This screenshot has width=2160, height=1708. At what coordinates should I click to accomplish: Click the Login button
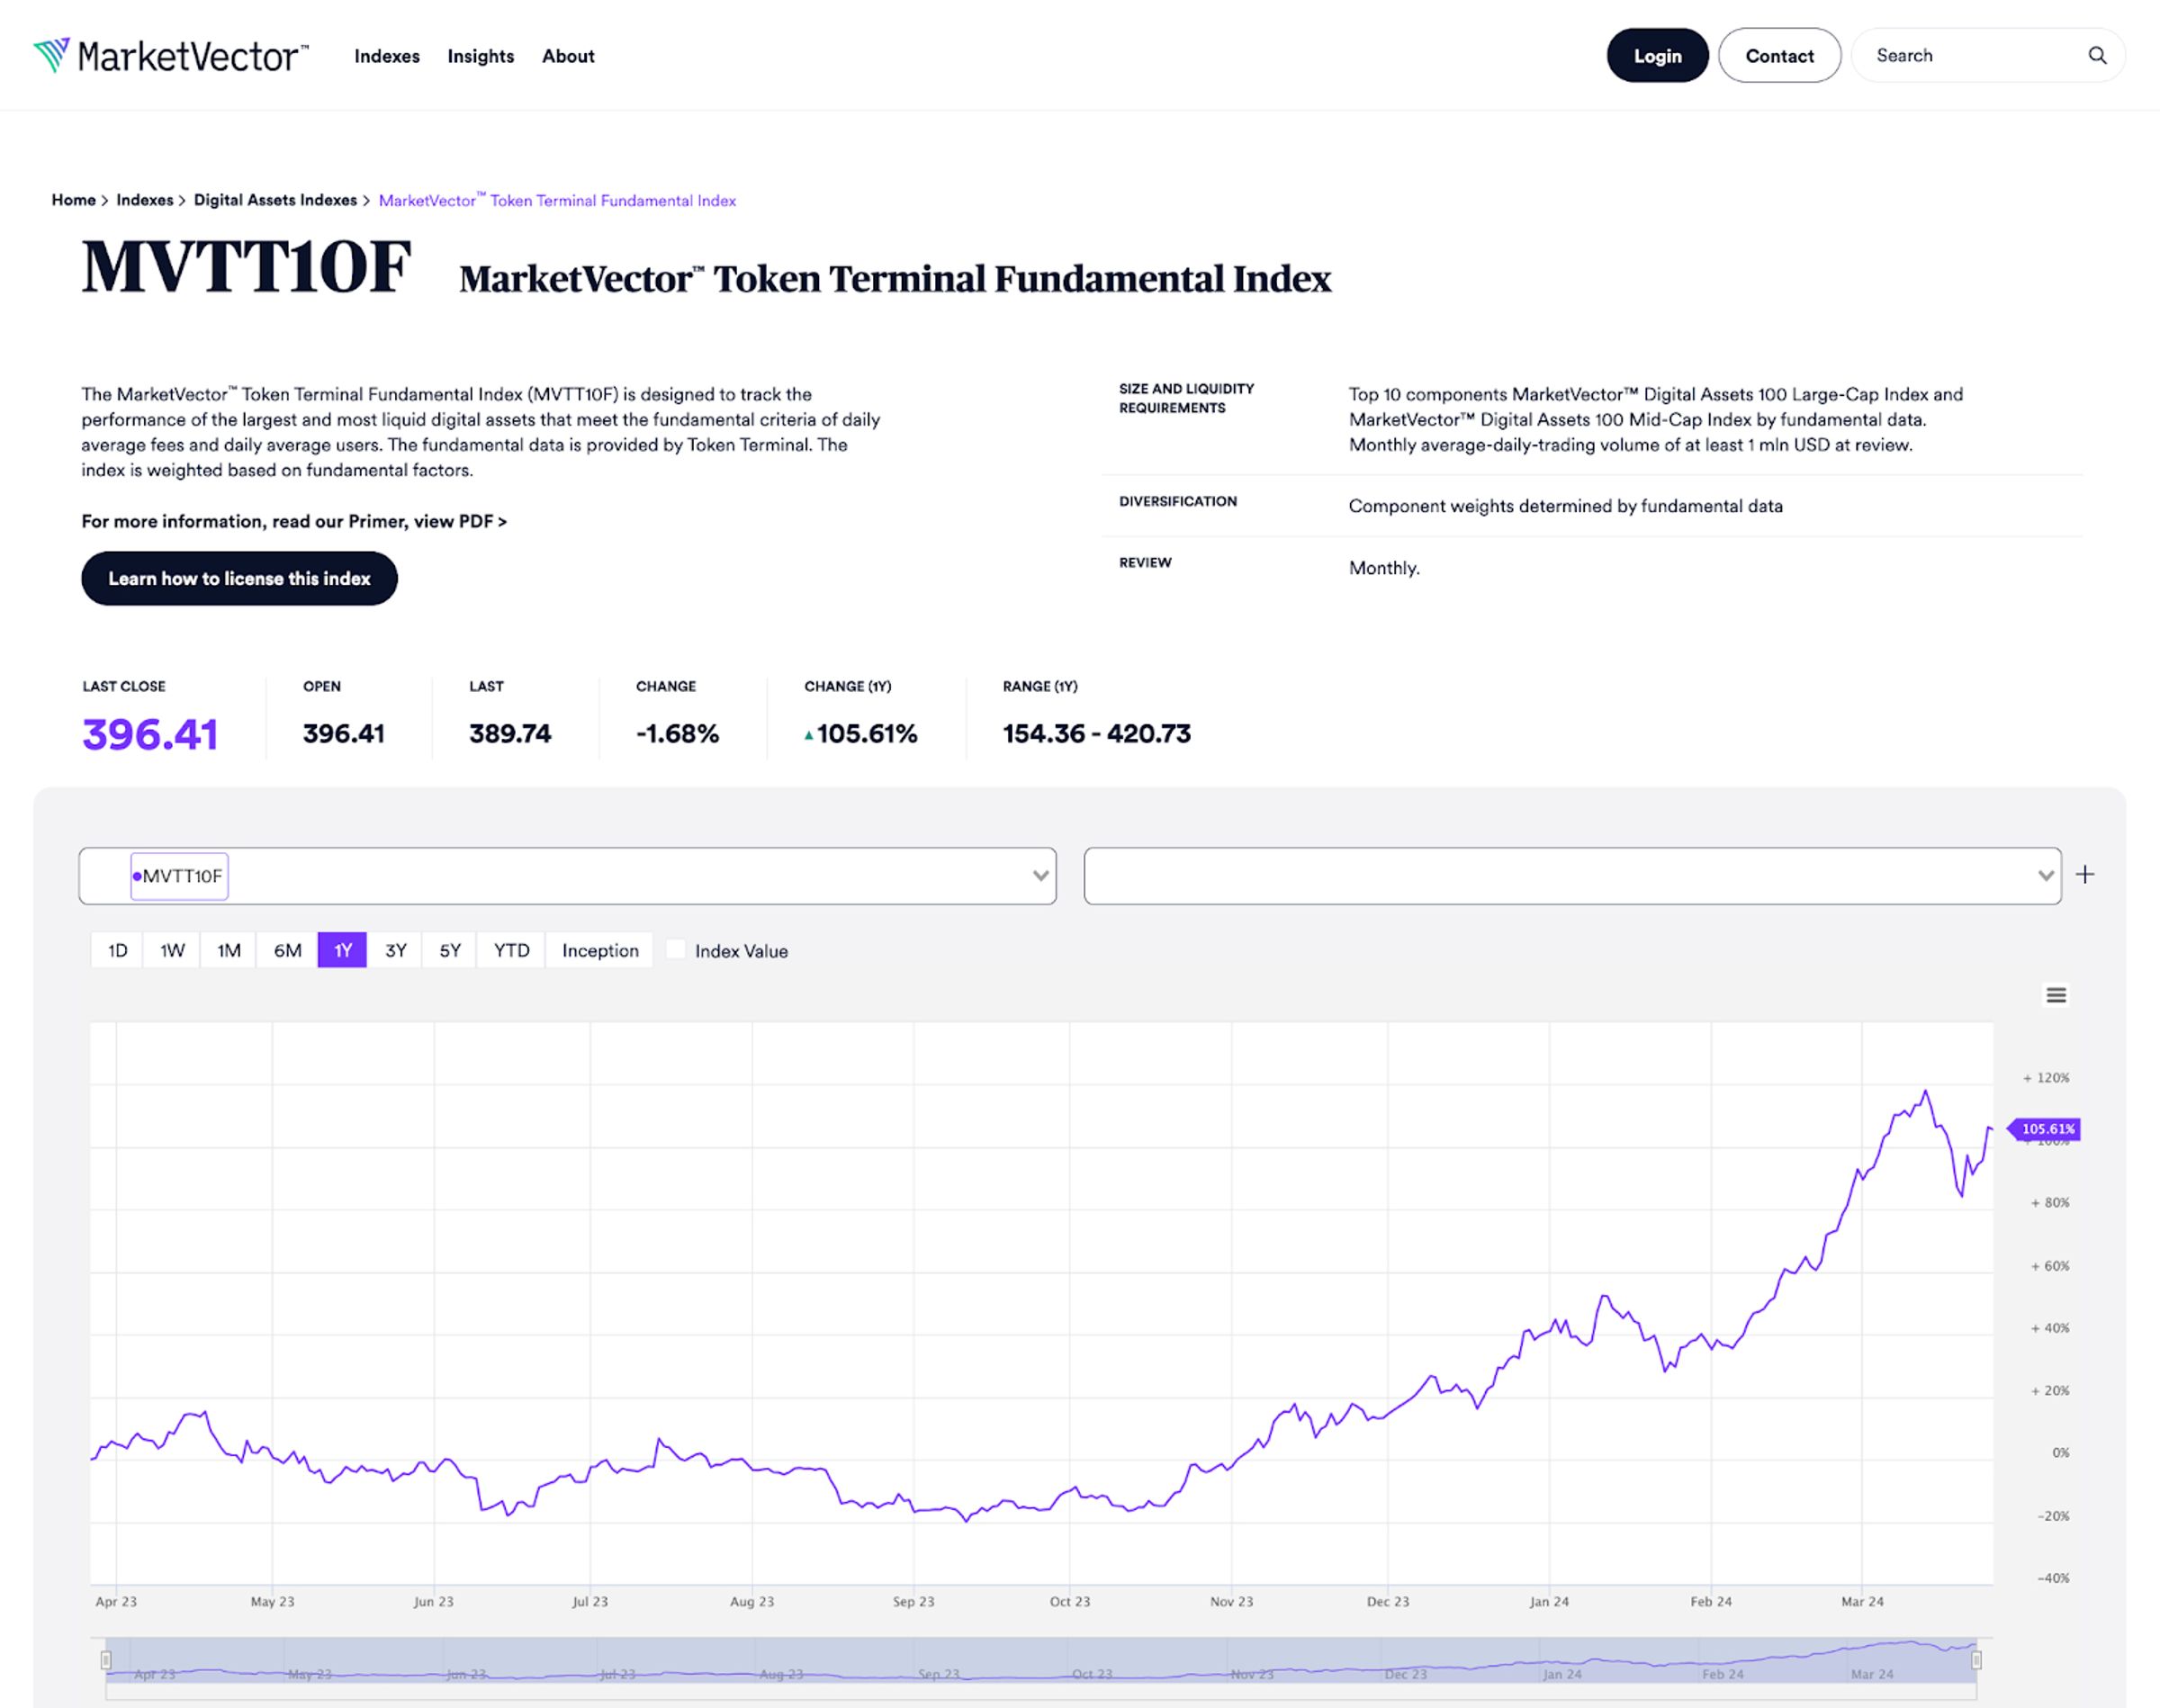[x=1657, y=56]
